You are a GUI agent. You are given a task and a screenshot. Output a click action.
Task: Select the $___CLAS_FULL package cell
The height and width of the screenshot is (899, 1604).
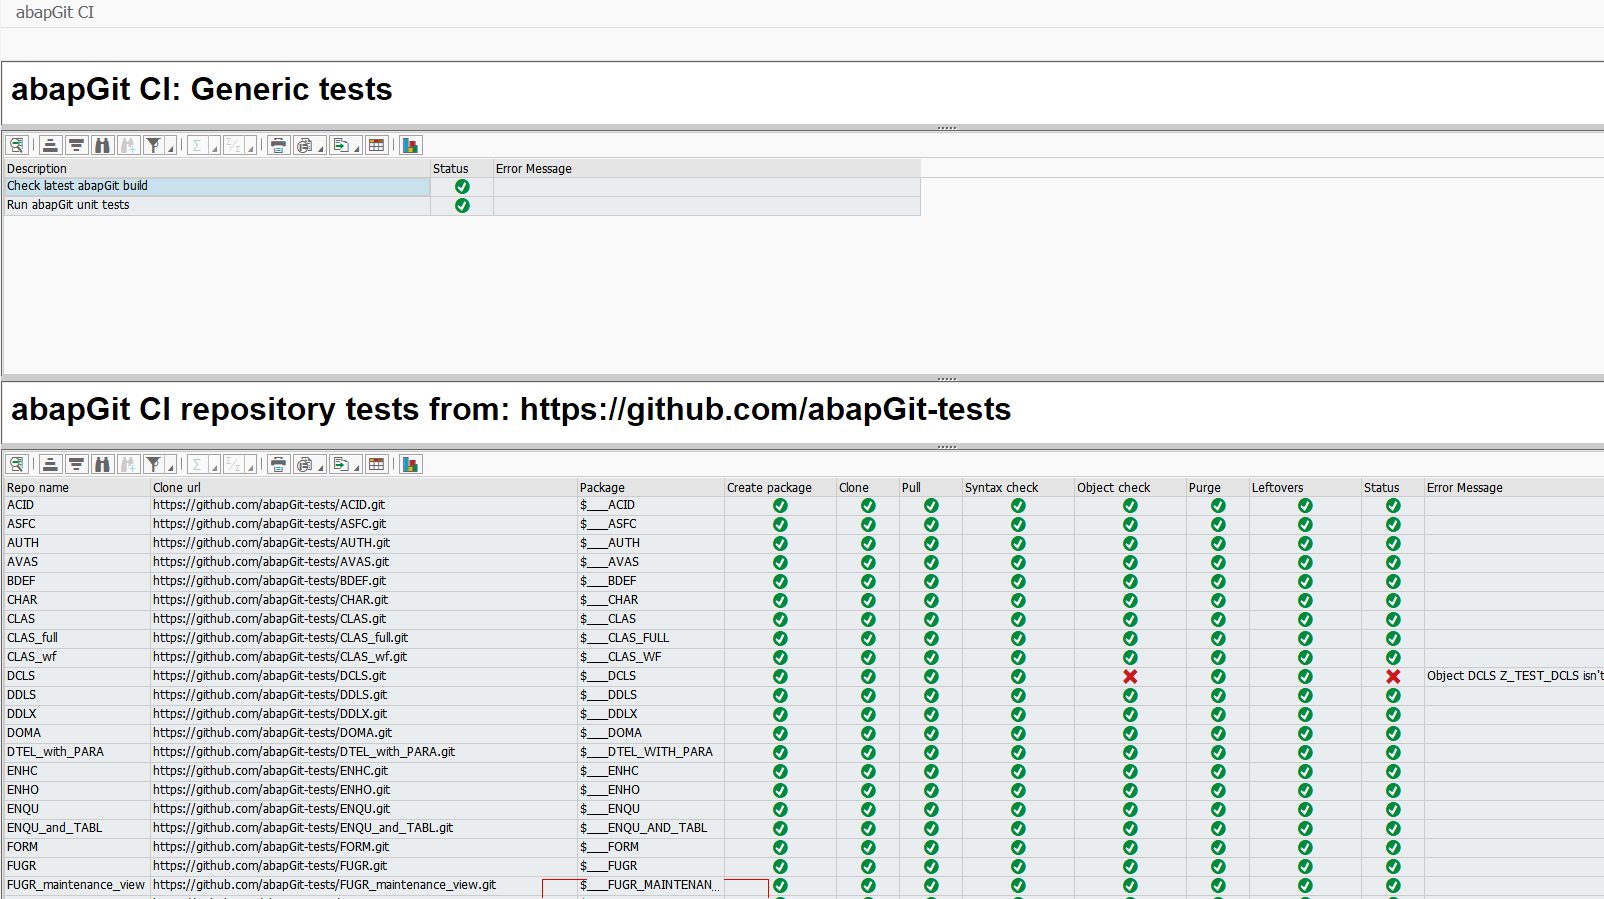click(651, 639)
